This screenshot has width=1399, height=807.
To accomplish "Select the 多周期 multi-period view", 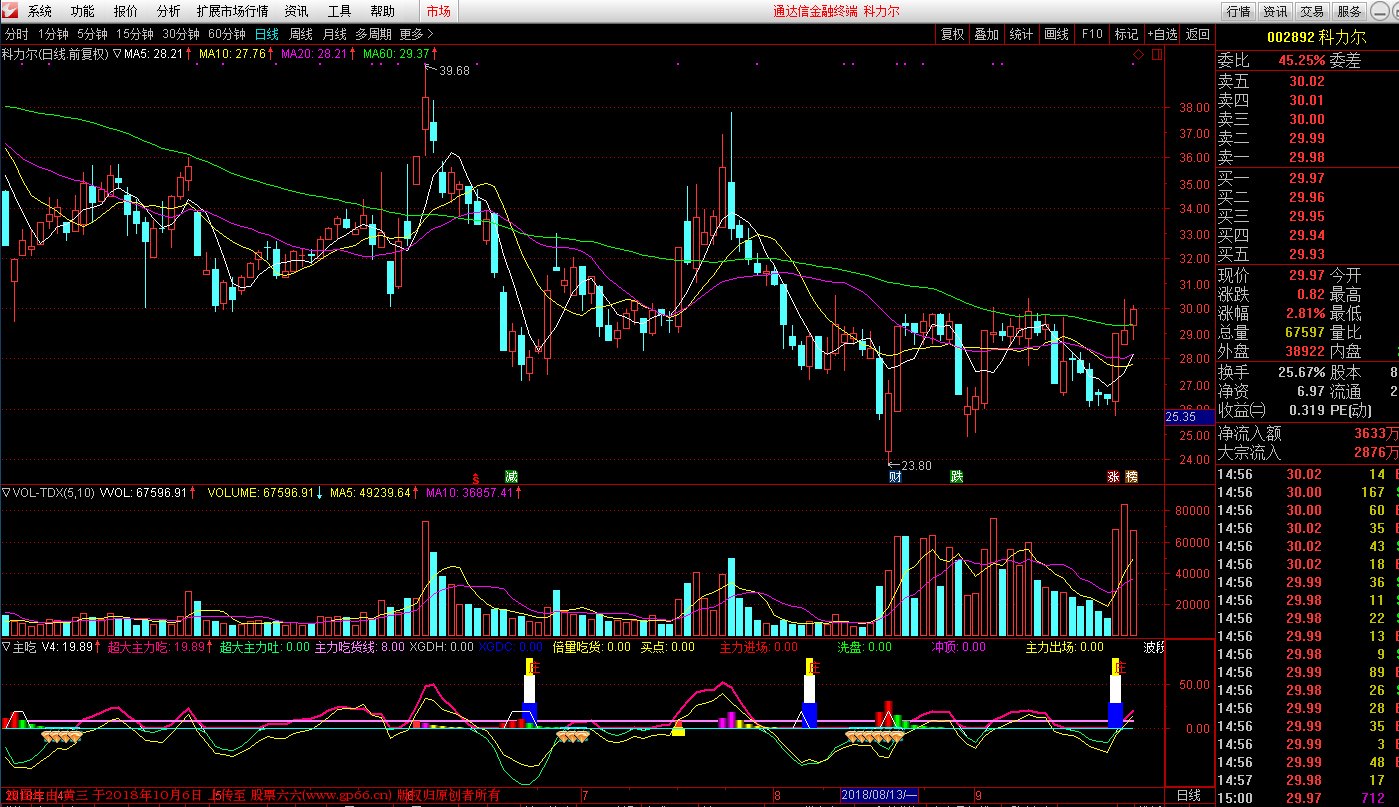I will [x=373, y=34].
